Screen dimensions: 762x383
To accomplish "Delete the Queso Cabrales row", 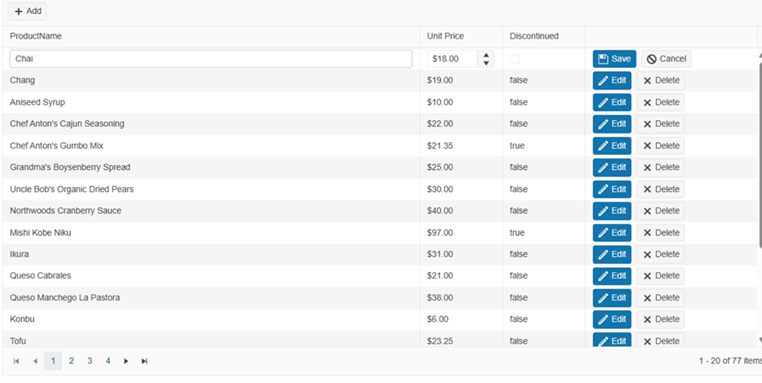I will pyautogui.click(x=660, y=276).
